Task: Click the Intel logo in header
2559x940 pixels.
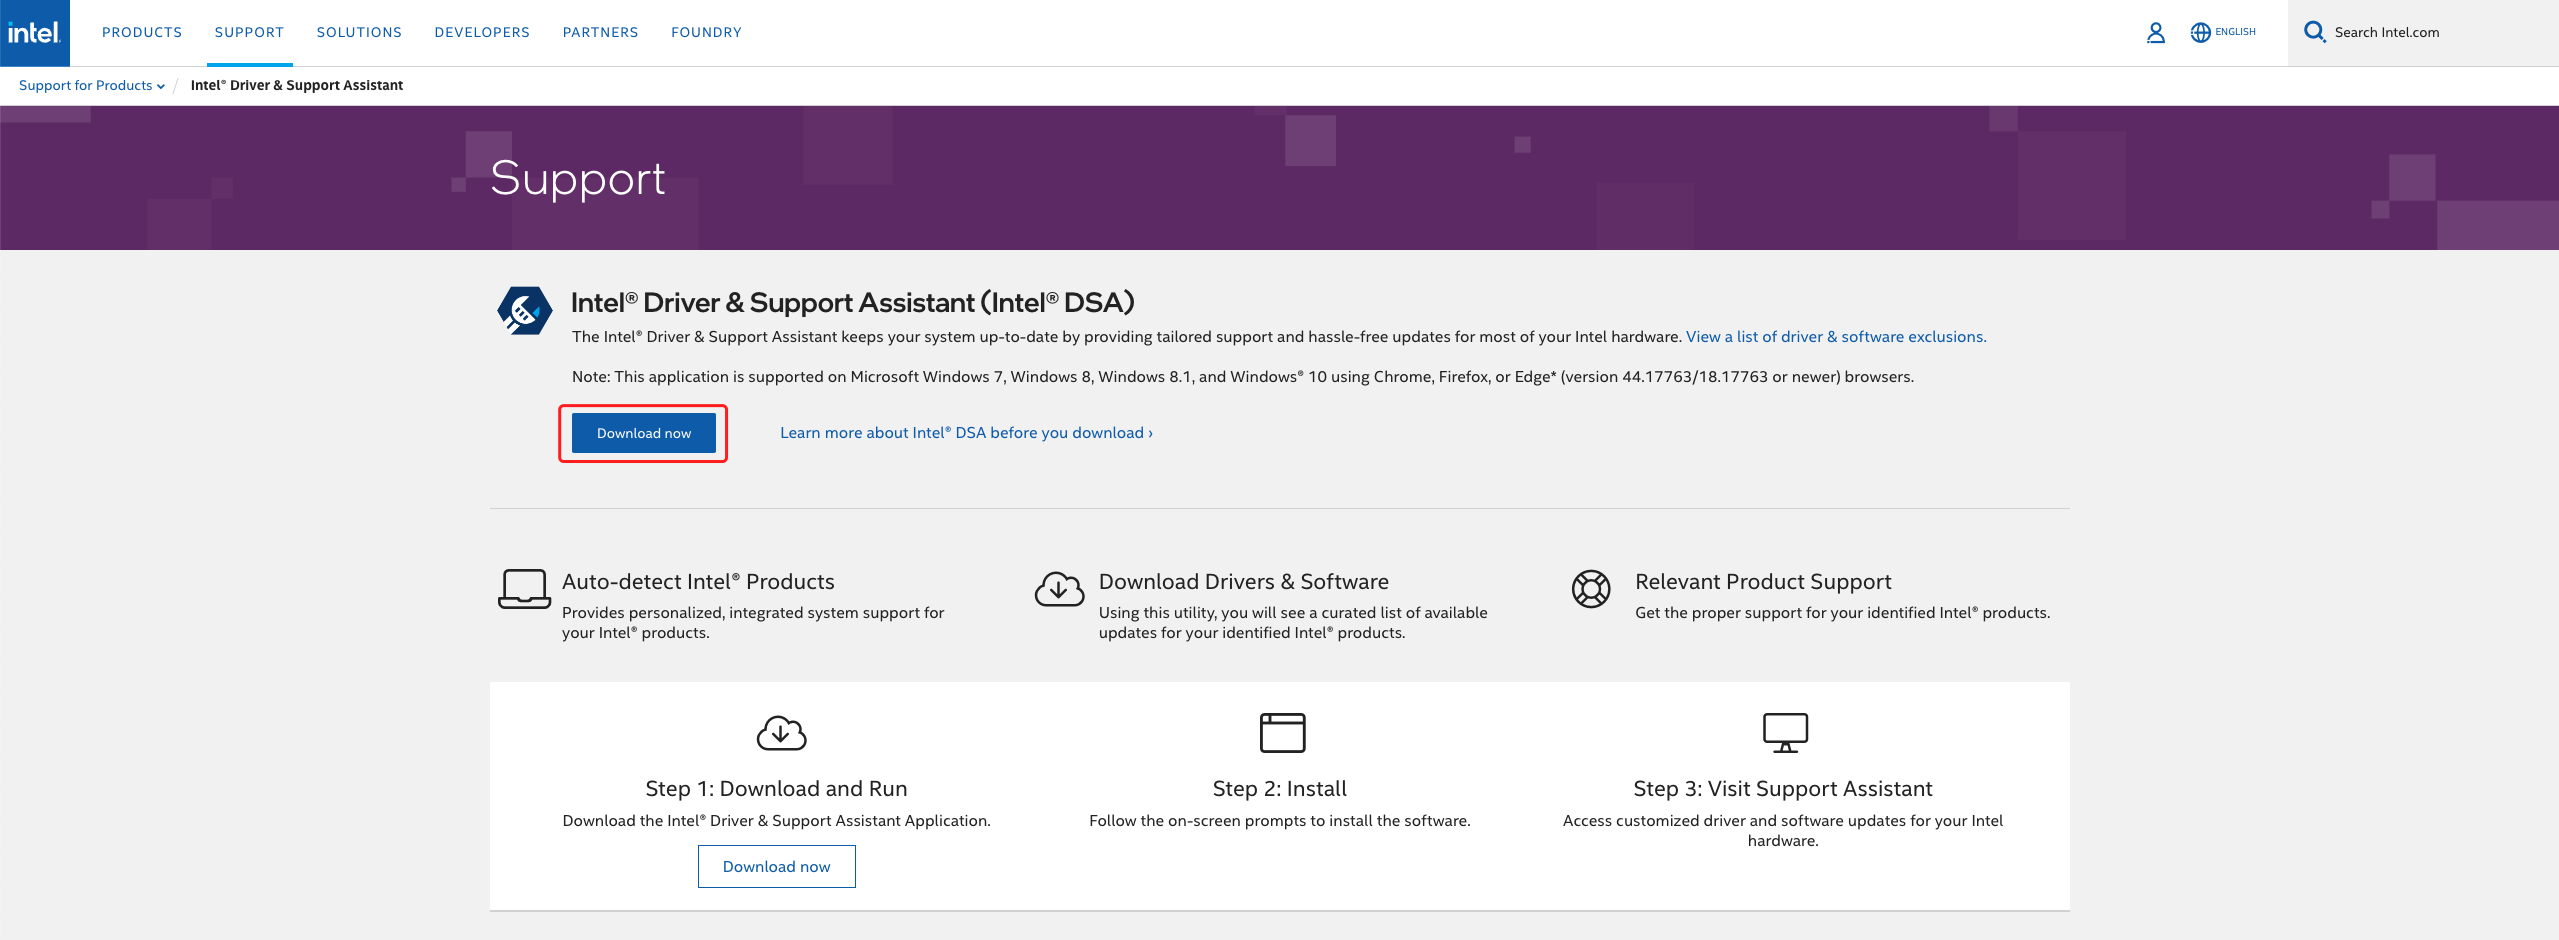Action: click(x=35, y=33)
